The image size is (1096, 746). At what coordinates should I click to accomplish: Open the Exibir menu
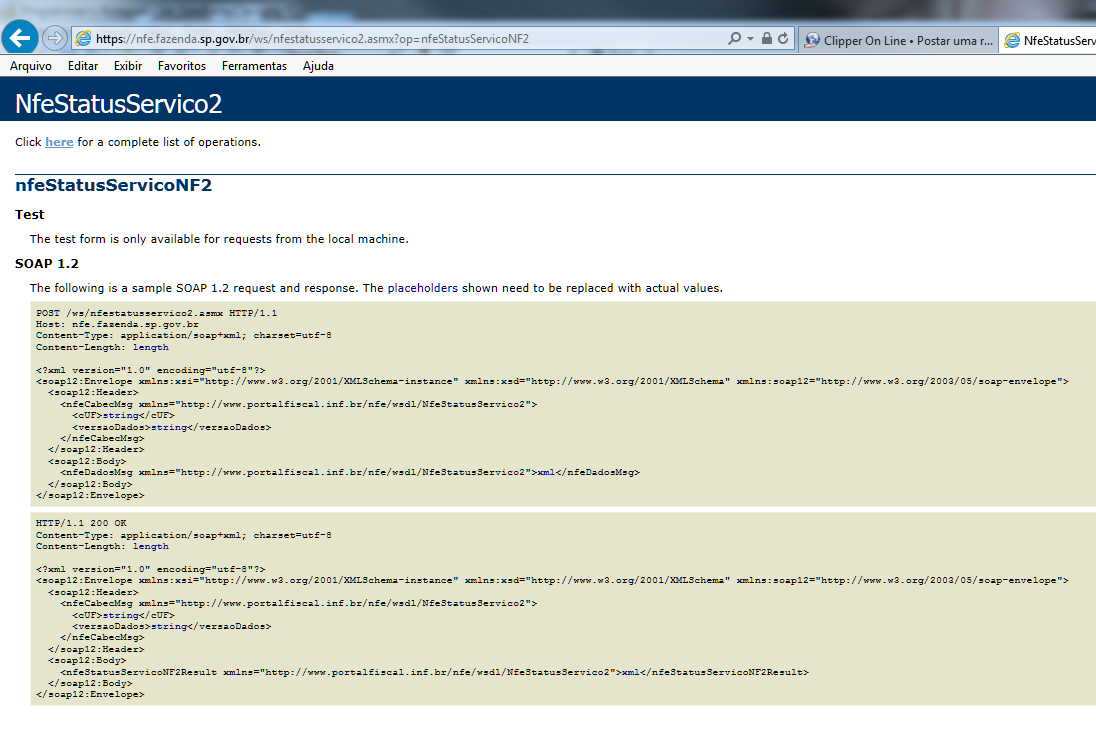pyautogui.click(x=128, y=66)
